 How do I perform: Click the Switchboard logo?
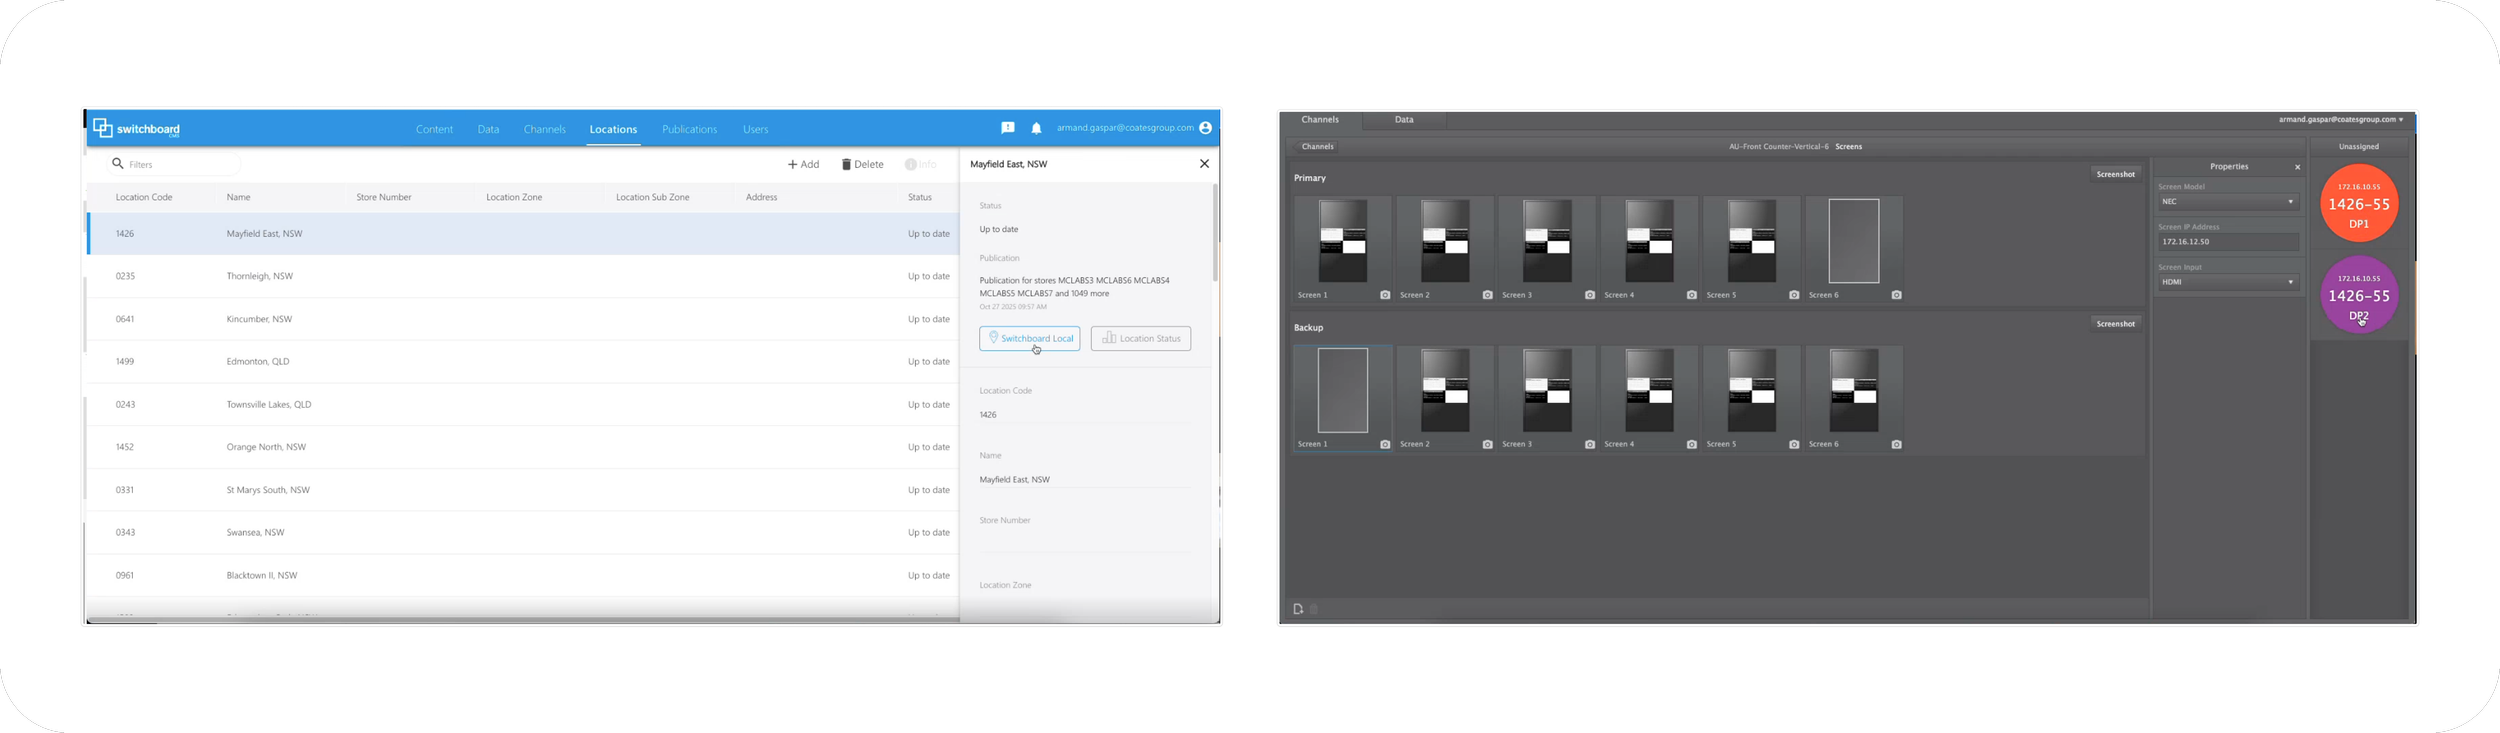pyautogui.click(x=137, y=128)
